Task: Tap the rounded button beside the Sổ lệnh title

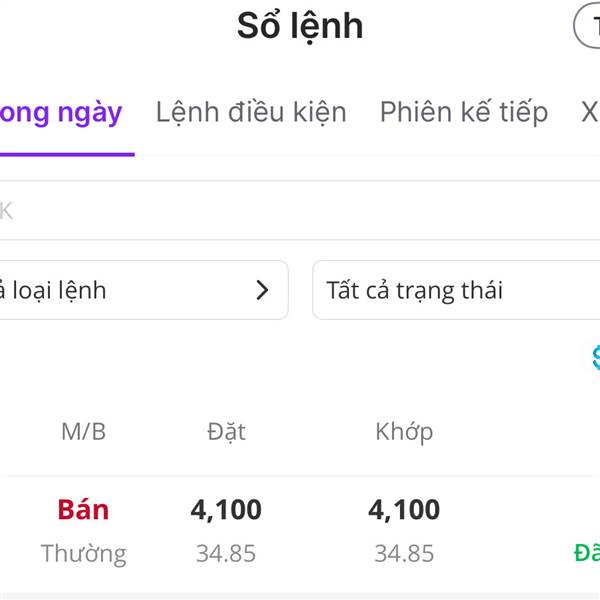Action: tap(588, 26)
